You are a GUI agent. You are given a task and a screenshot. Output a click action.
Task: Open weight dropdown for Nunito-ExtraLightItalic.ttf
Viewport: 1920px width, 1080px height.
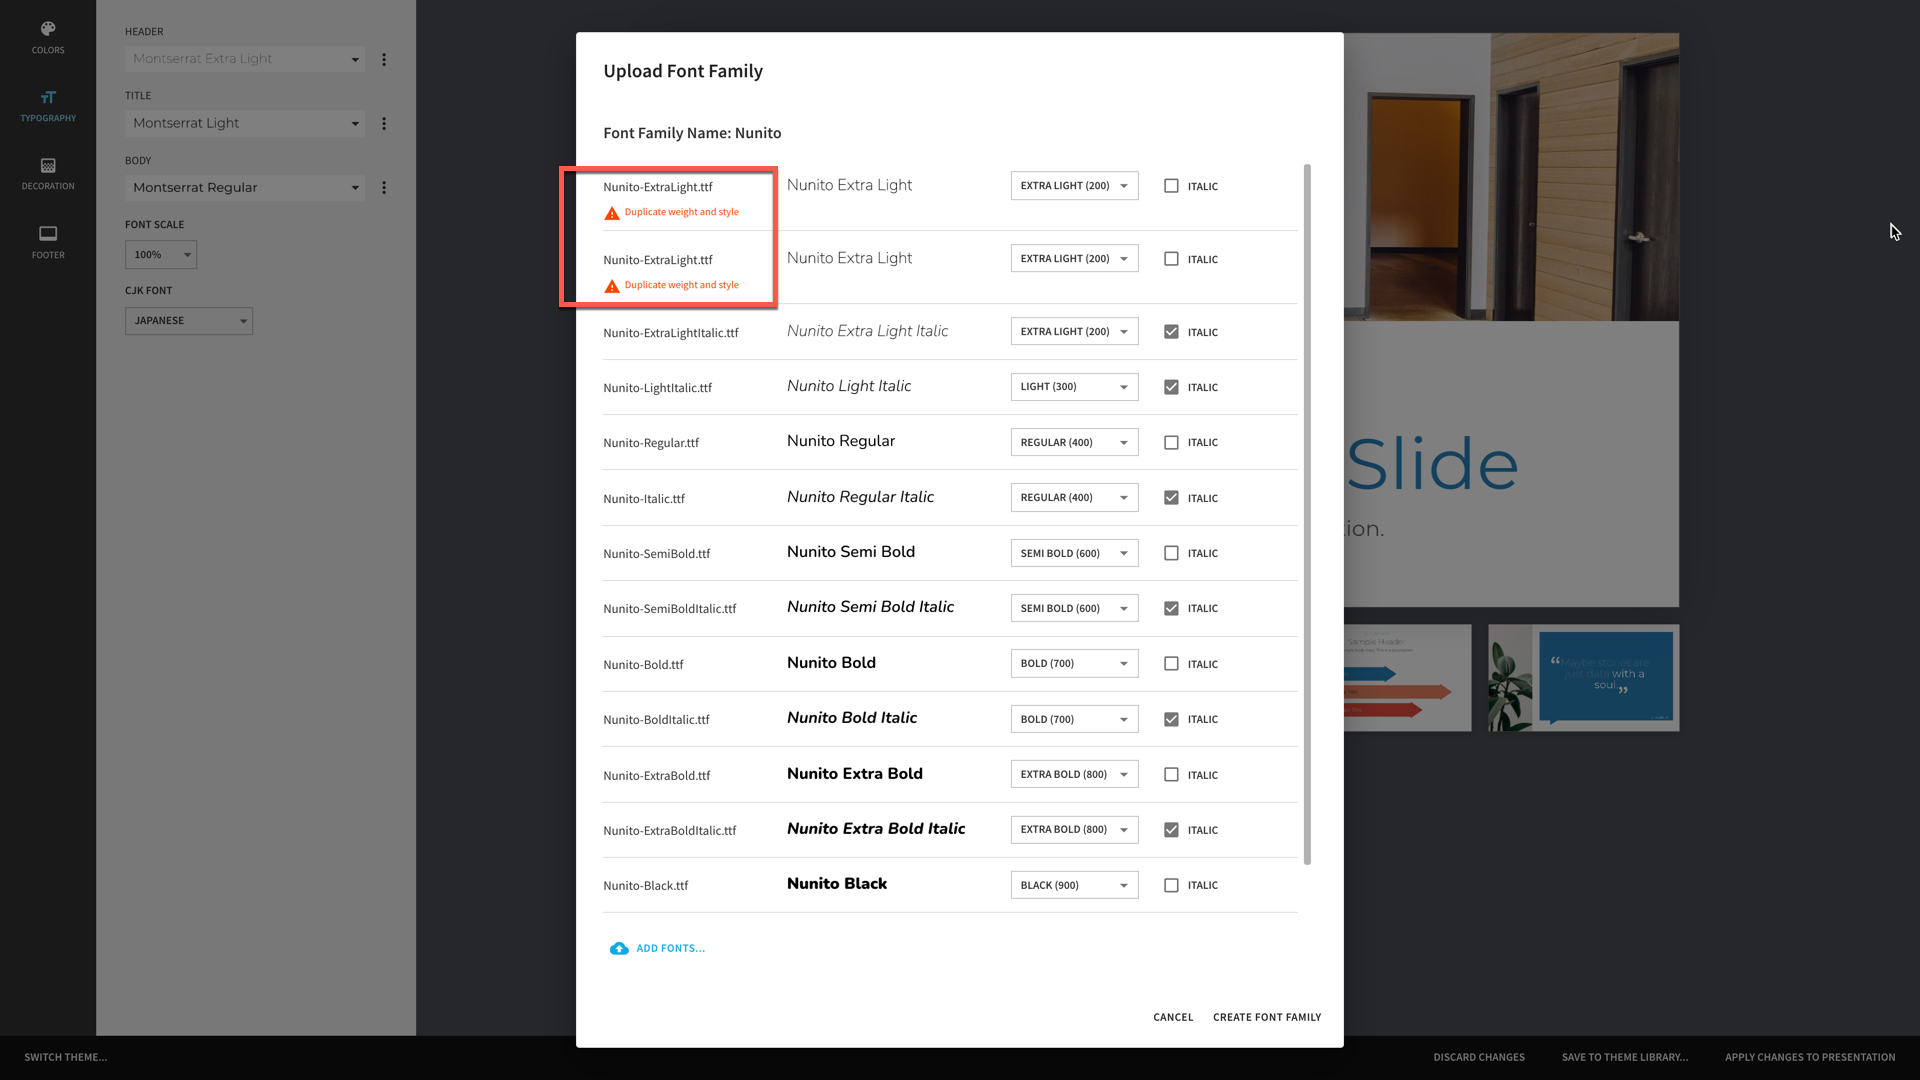coord(1074,332)
